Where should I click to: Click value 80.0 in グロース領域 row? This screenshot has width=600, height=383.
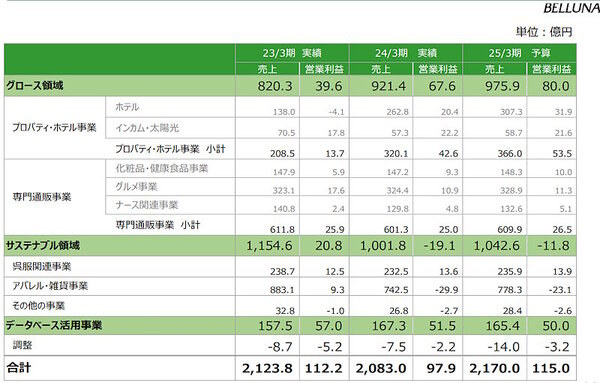tap(556, 86)
